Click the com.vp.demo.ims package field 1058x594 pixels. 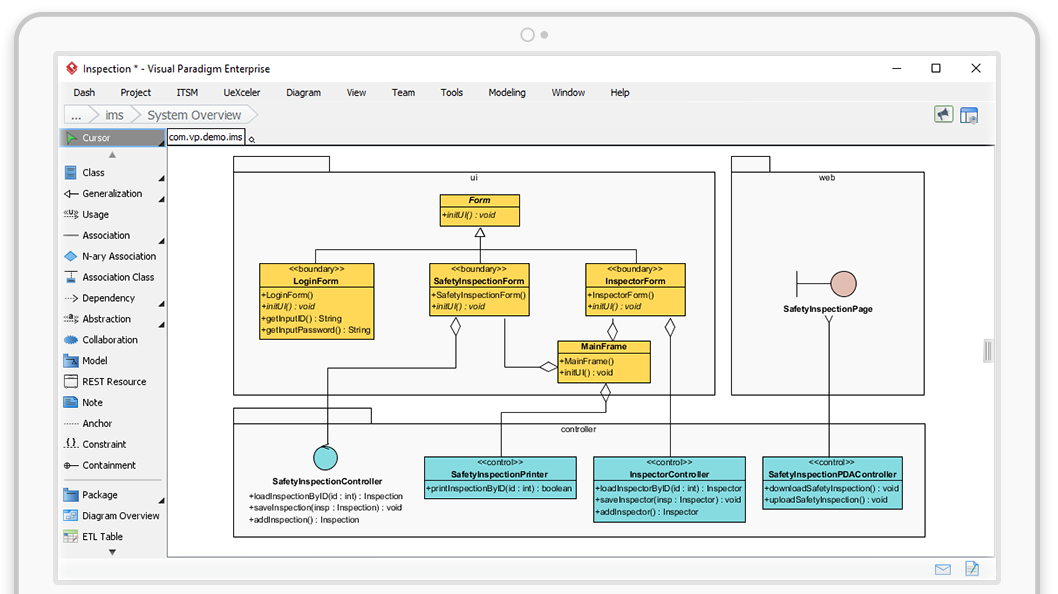click(205, 138)
